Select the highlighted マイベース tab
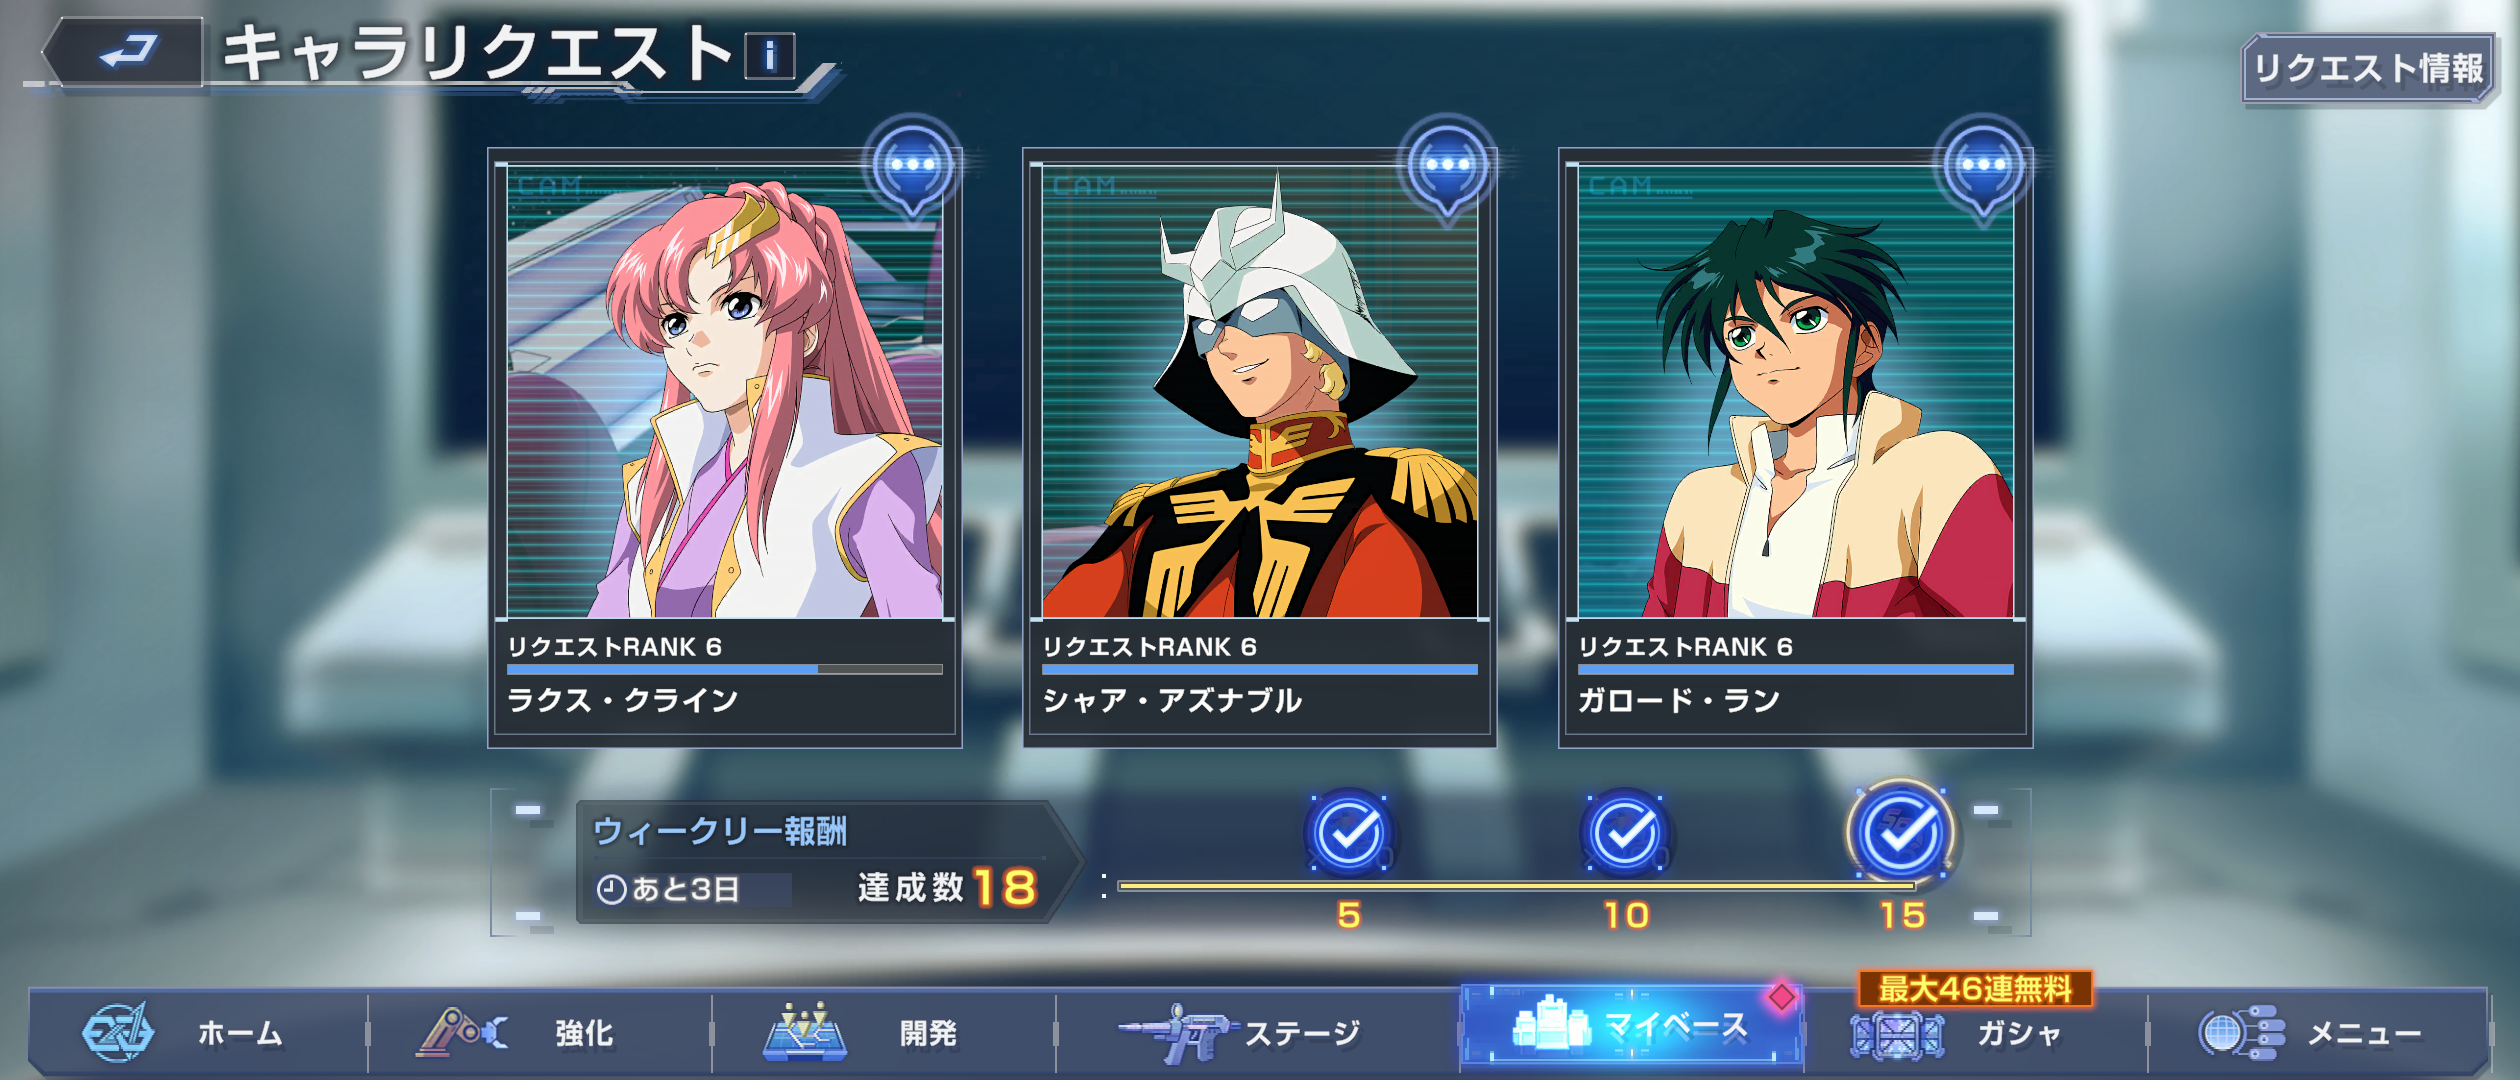This screenshot has width=2520, height=1080. (x=1632, y=1026)
